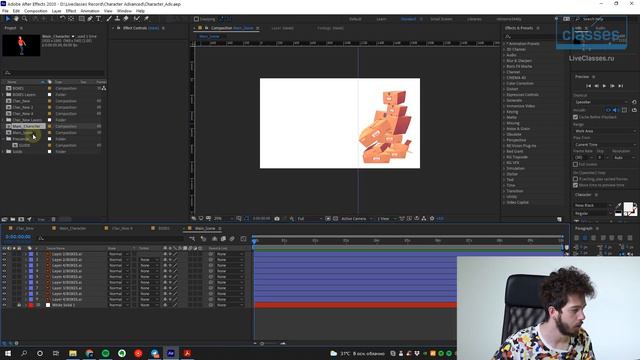Toggle audio inclusion in the Preview panel
The height and width of the screenshot is (360, 640).
[x=615, y=110]
